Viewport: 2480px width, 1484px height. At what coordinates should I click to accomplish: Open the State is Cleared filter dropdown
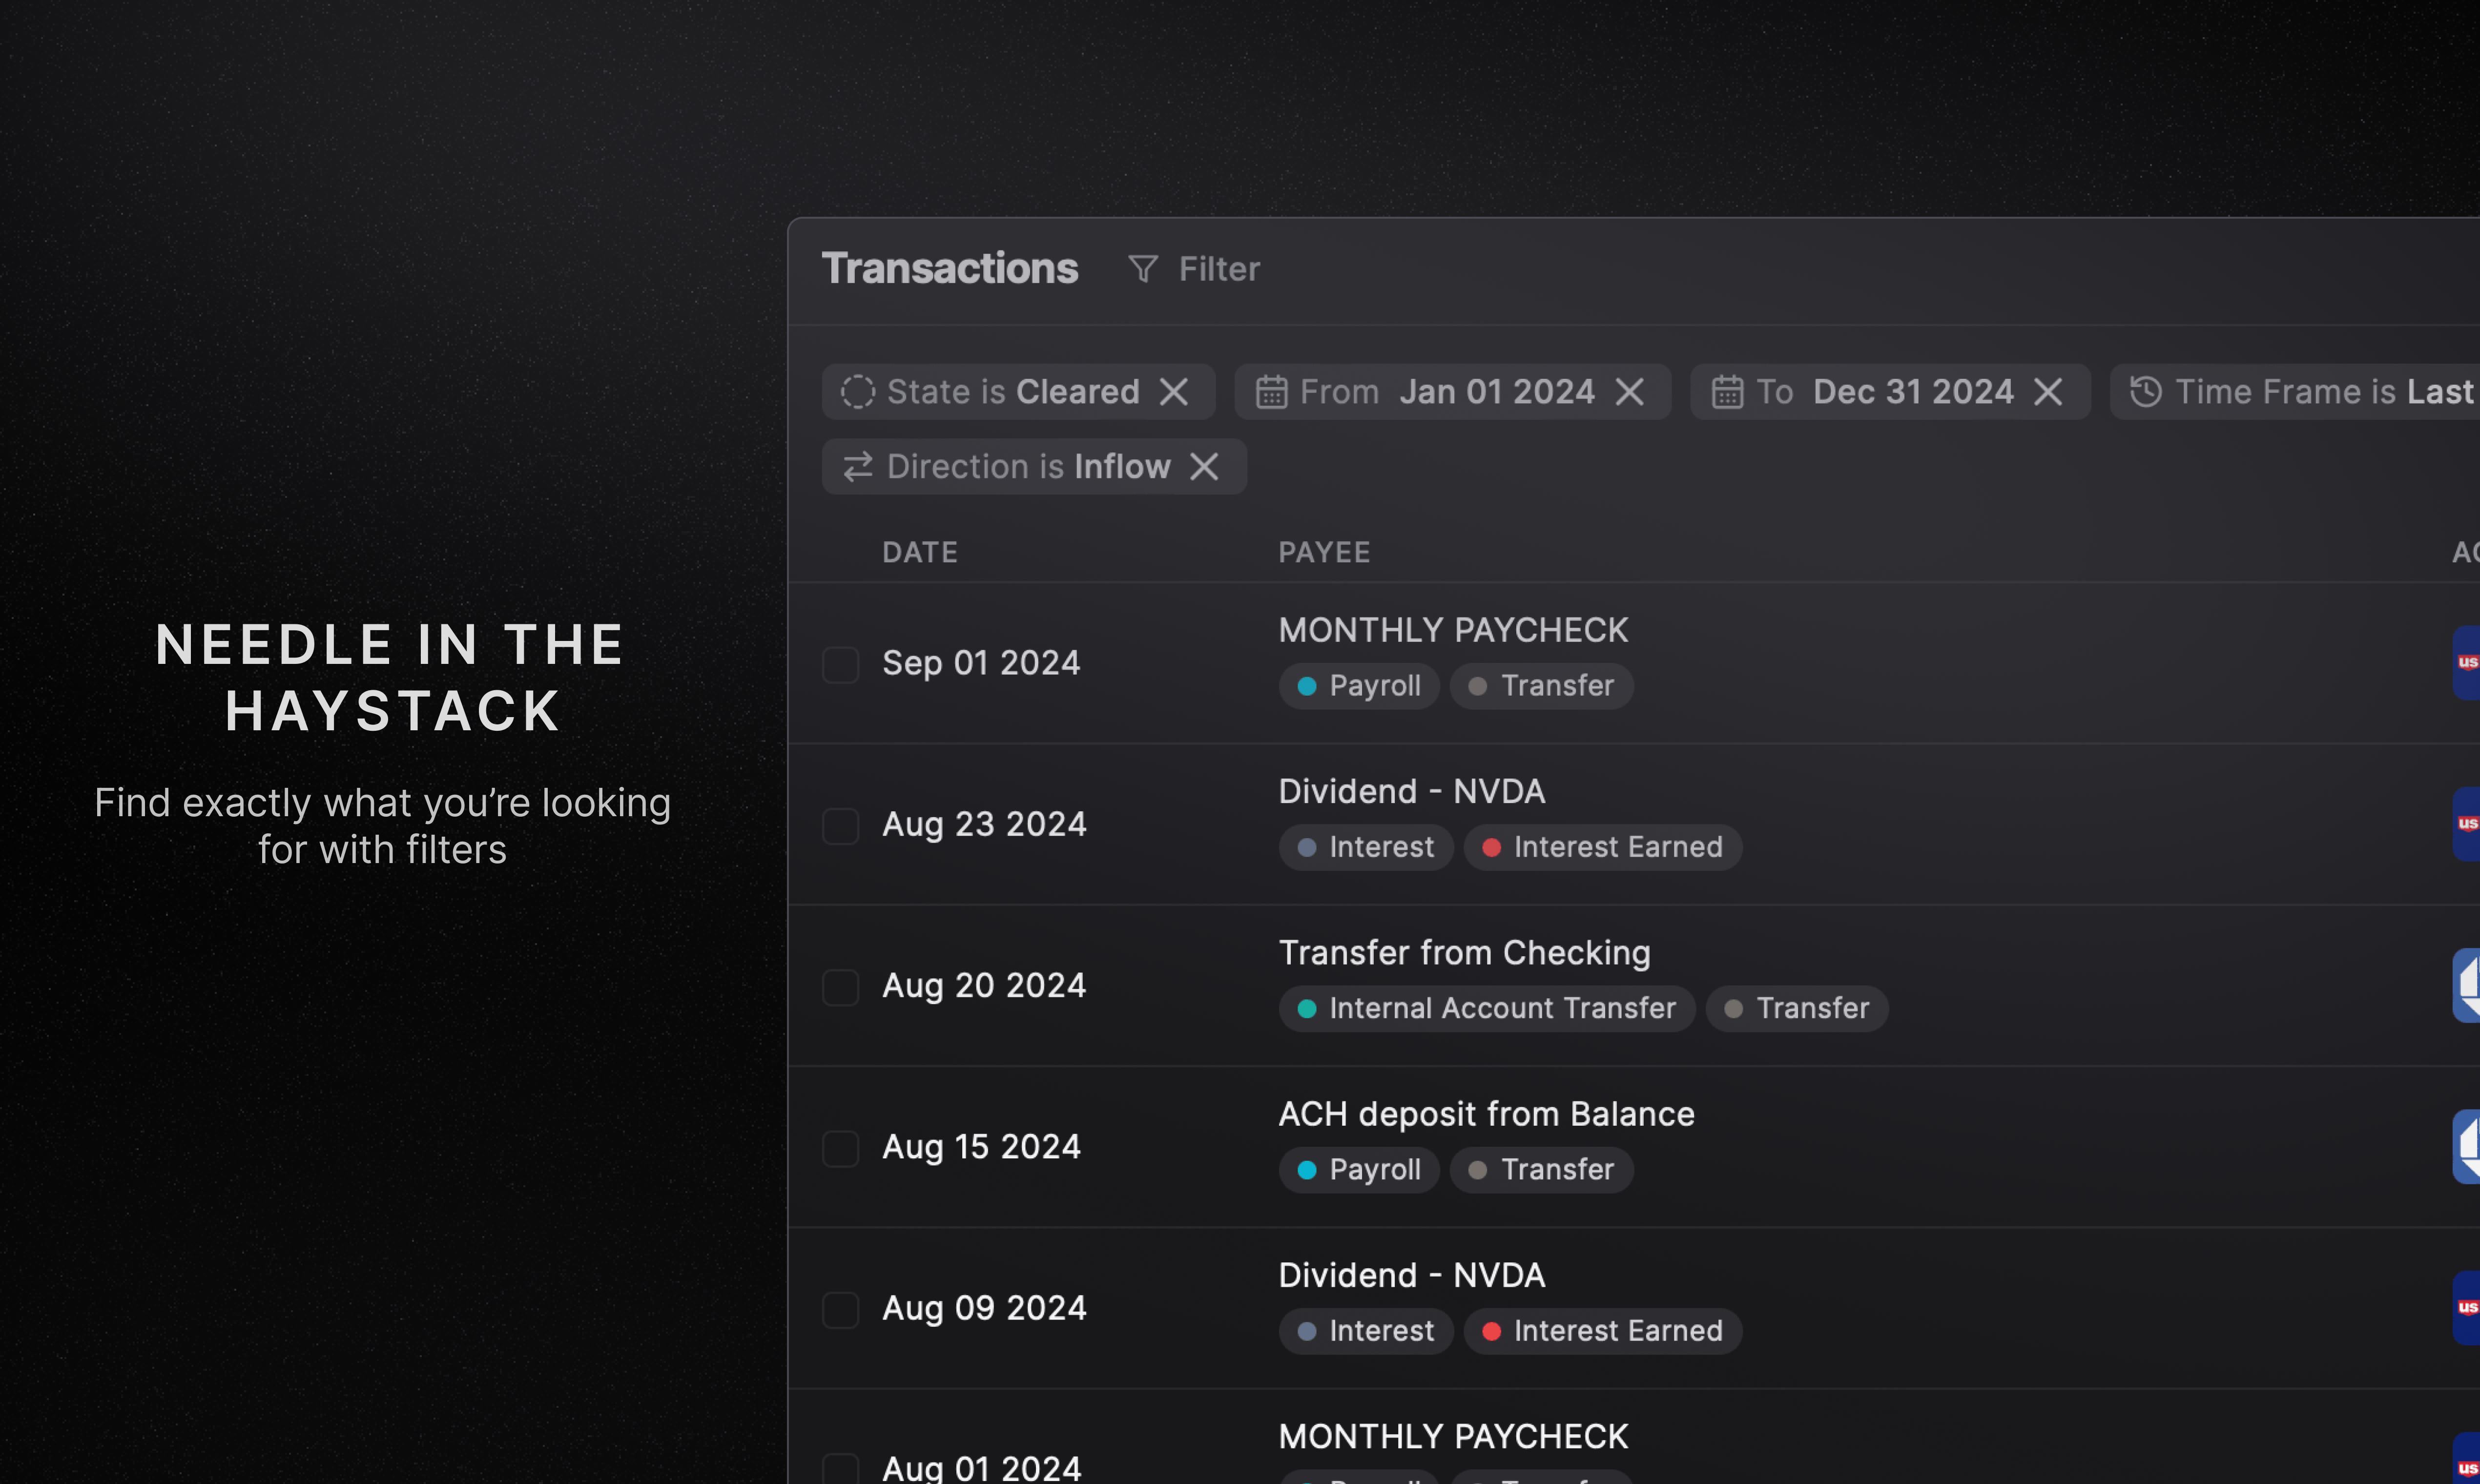1012,392
